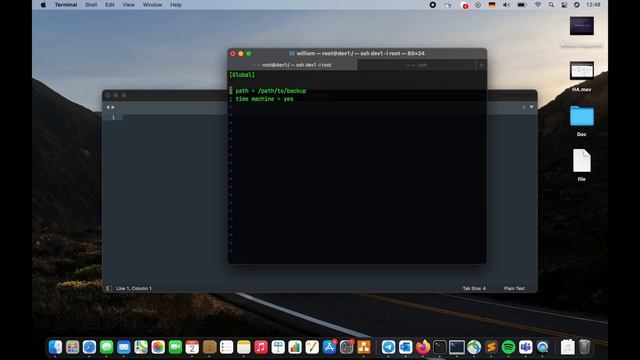Open Keynote from the Dock
Image resolution: width=640 pixels, height=360 pixels.
pyautogui.click(x=278, y=347)
